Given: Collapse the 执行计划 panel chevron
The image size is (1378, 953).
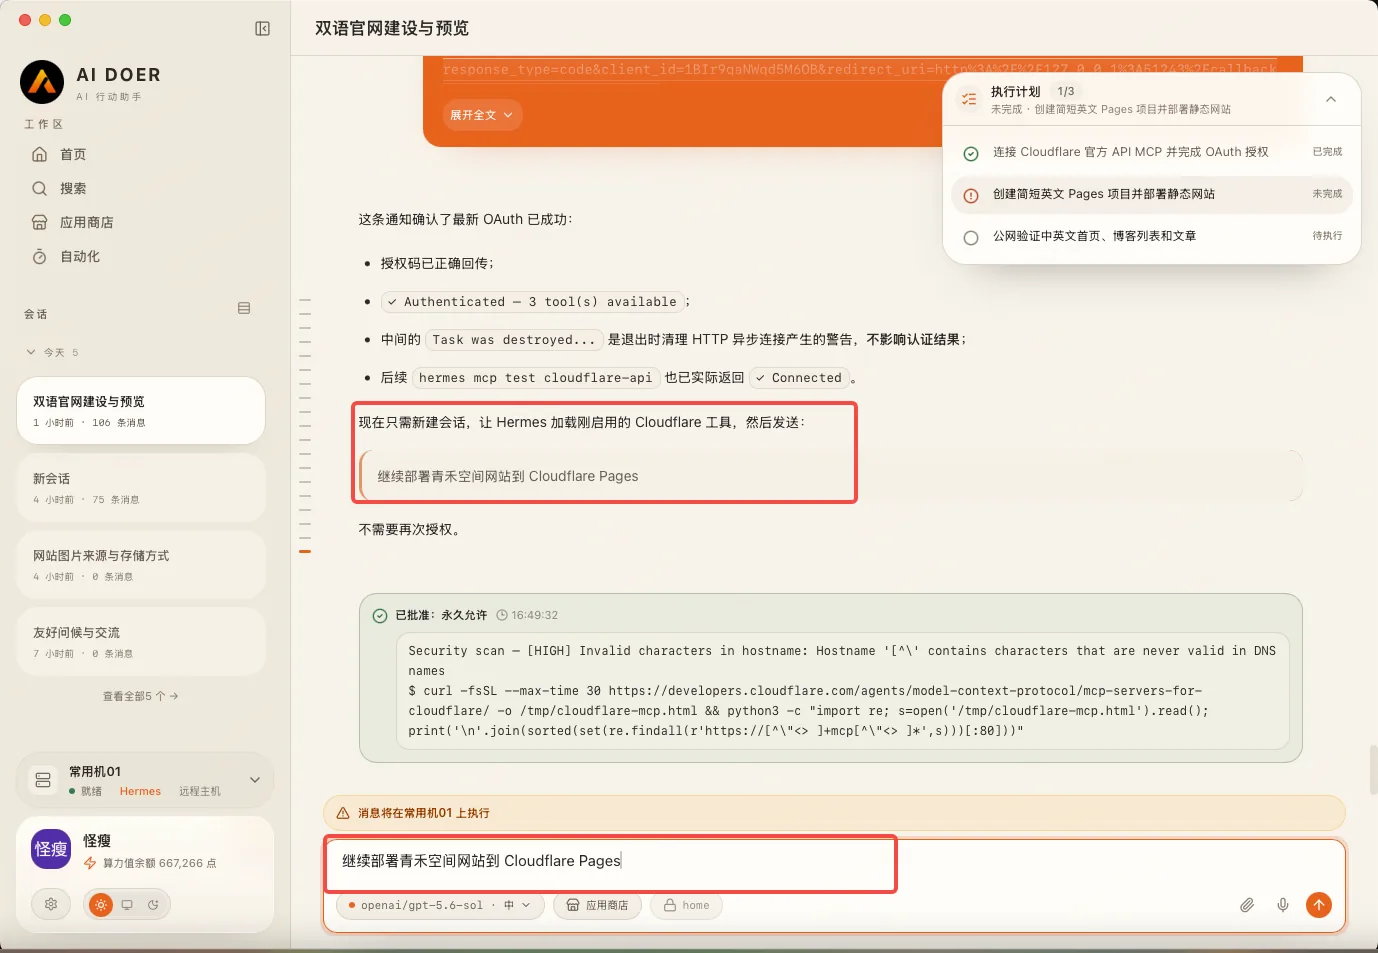Looking at the screenshot, I should [1331, 99].
